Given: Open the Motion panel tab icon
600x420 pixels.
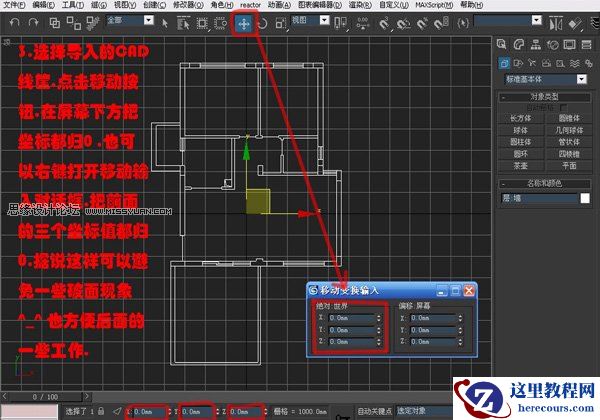Looking at the screenshot, I should pyautogui.click(x=553, y=45).
